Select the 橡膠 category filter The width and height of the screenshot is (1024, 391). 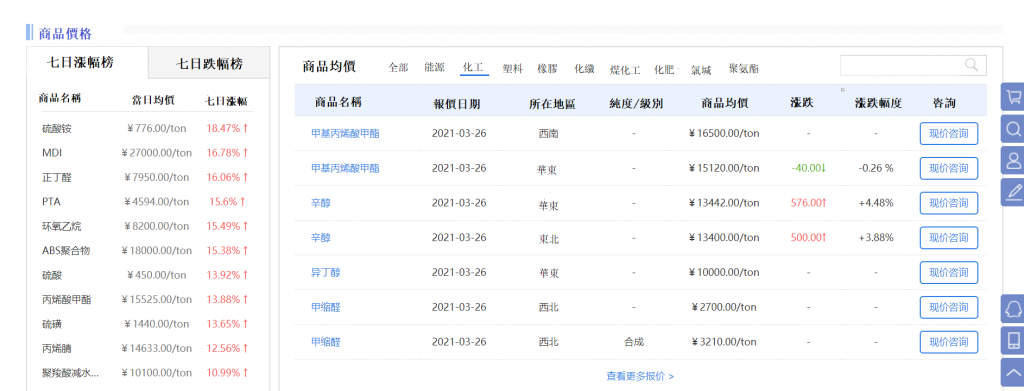click(x=548, y=68)
